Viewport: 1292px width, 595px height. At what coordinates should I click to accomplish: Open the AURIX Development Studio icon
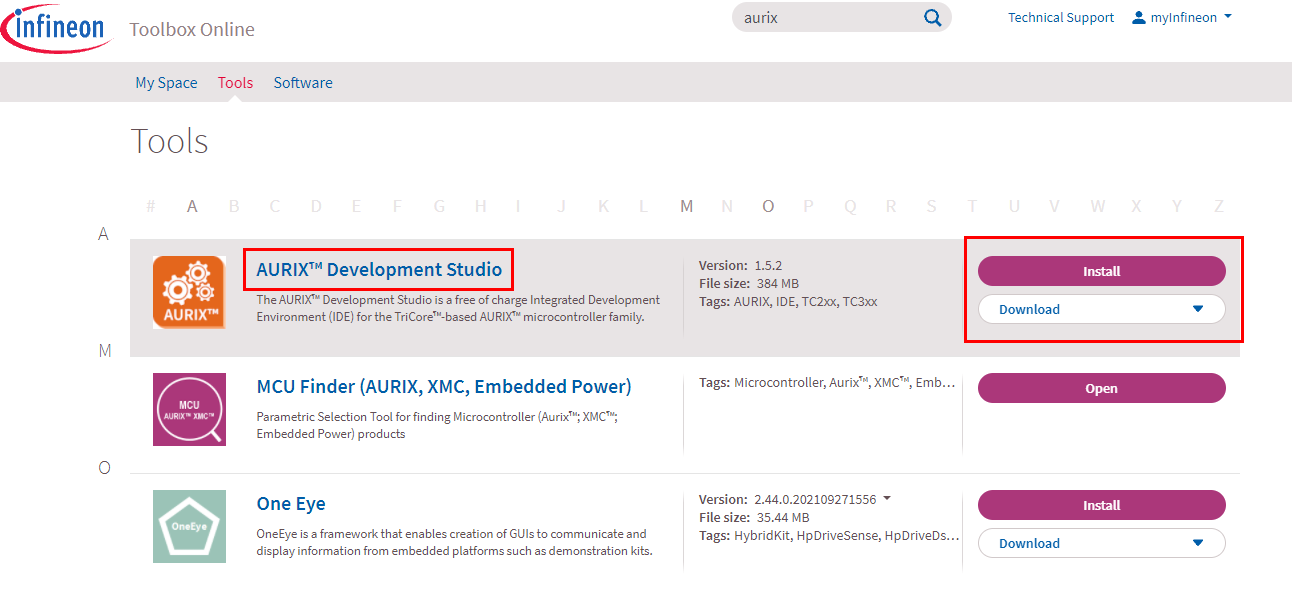[x=189, y=292]
